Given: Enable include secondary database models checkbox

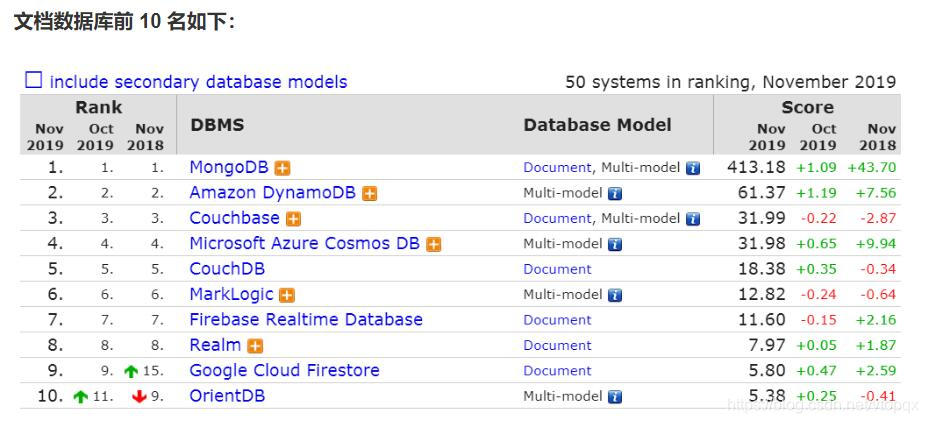Looking at the screenshot, I should pos(33,80).
